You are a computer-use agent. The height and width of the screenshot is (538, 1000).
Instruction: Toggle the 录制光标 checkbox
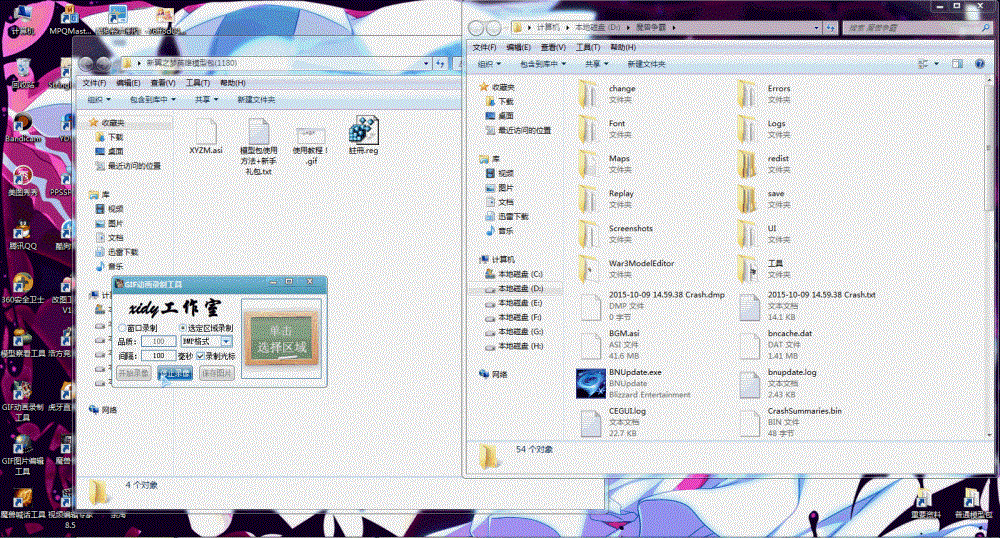pos(201,355)
